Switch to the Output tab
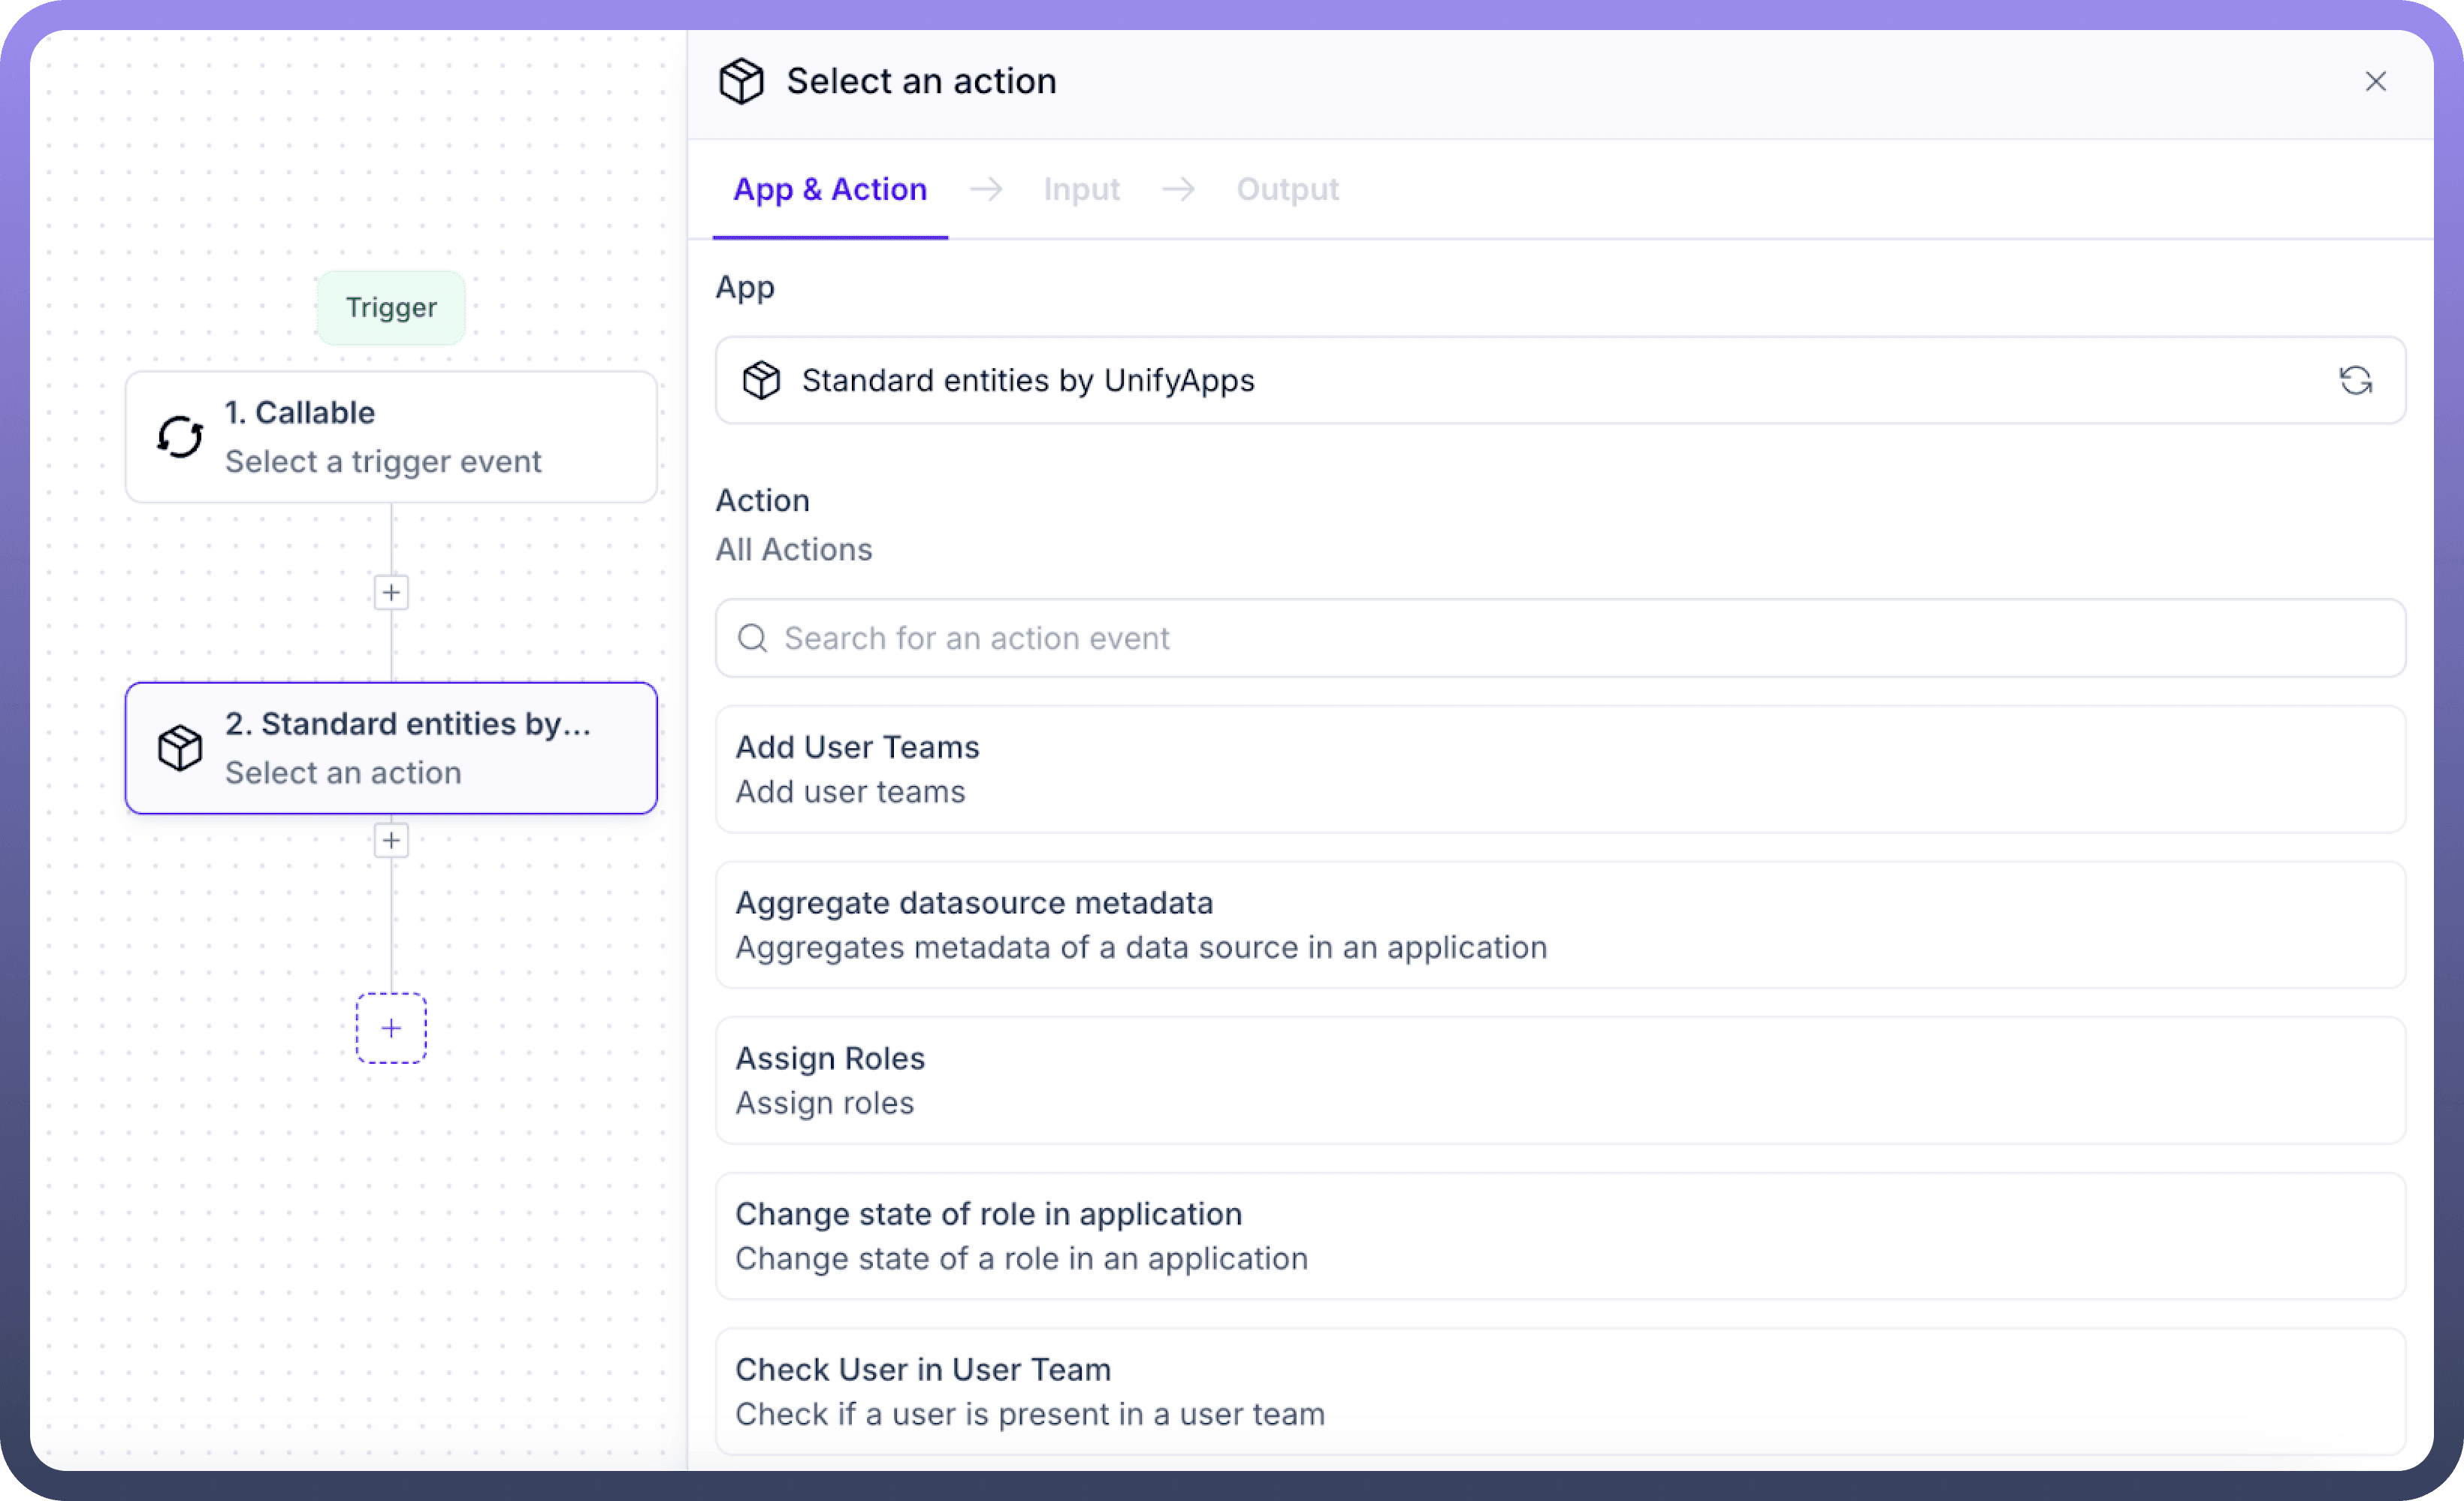 (x=1287, y=189)
